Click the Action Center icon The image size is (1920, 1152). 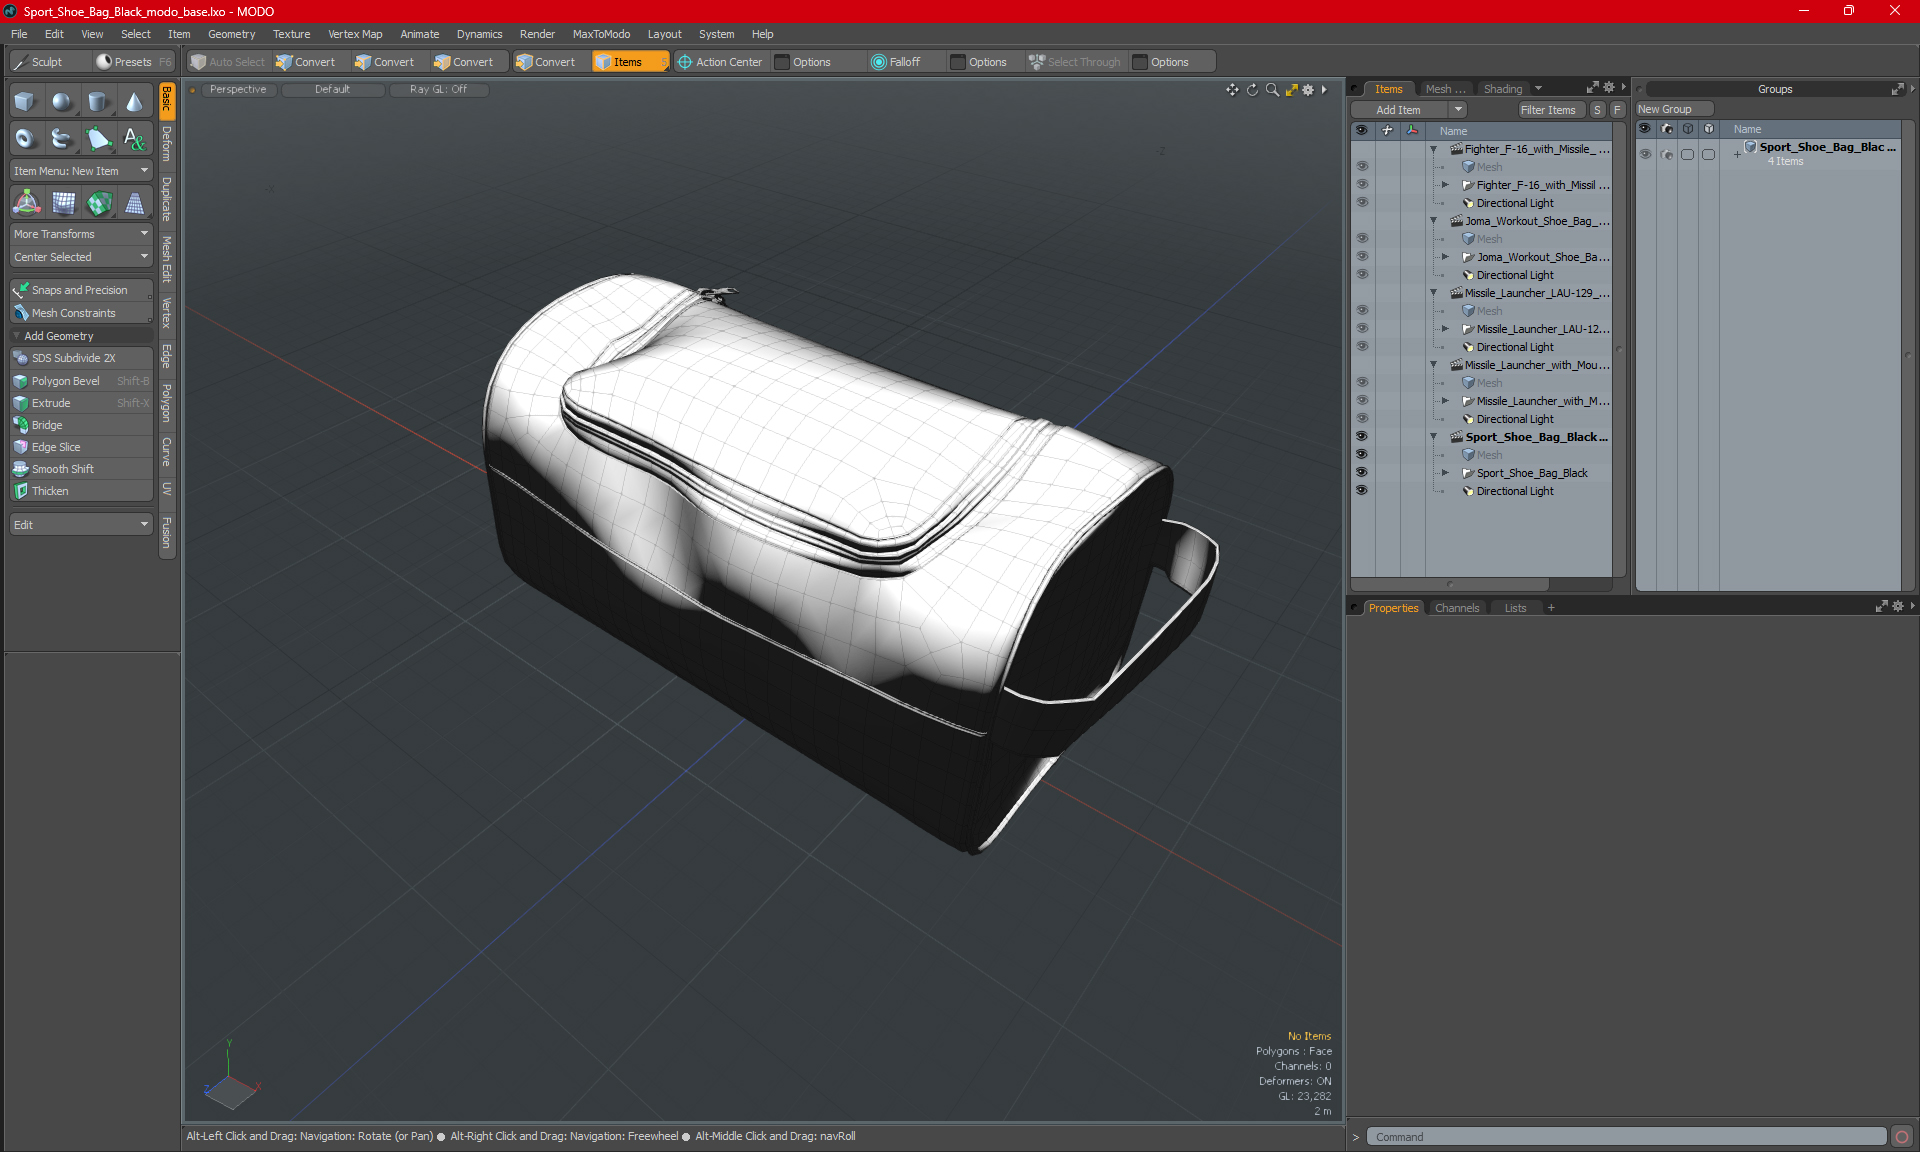(x=686, y=62)
